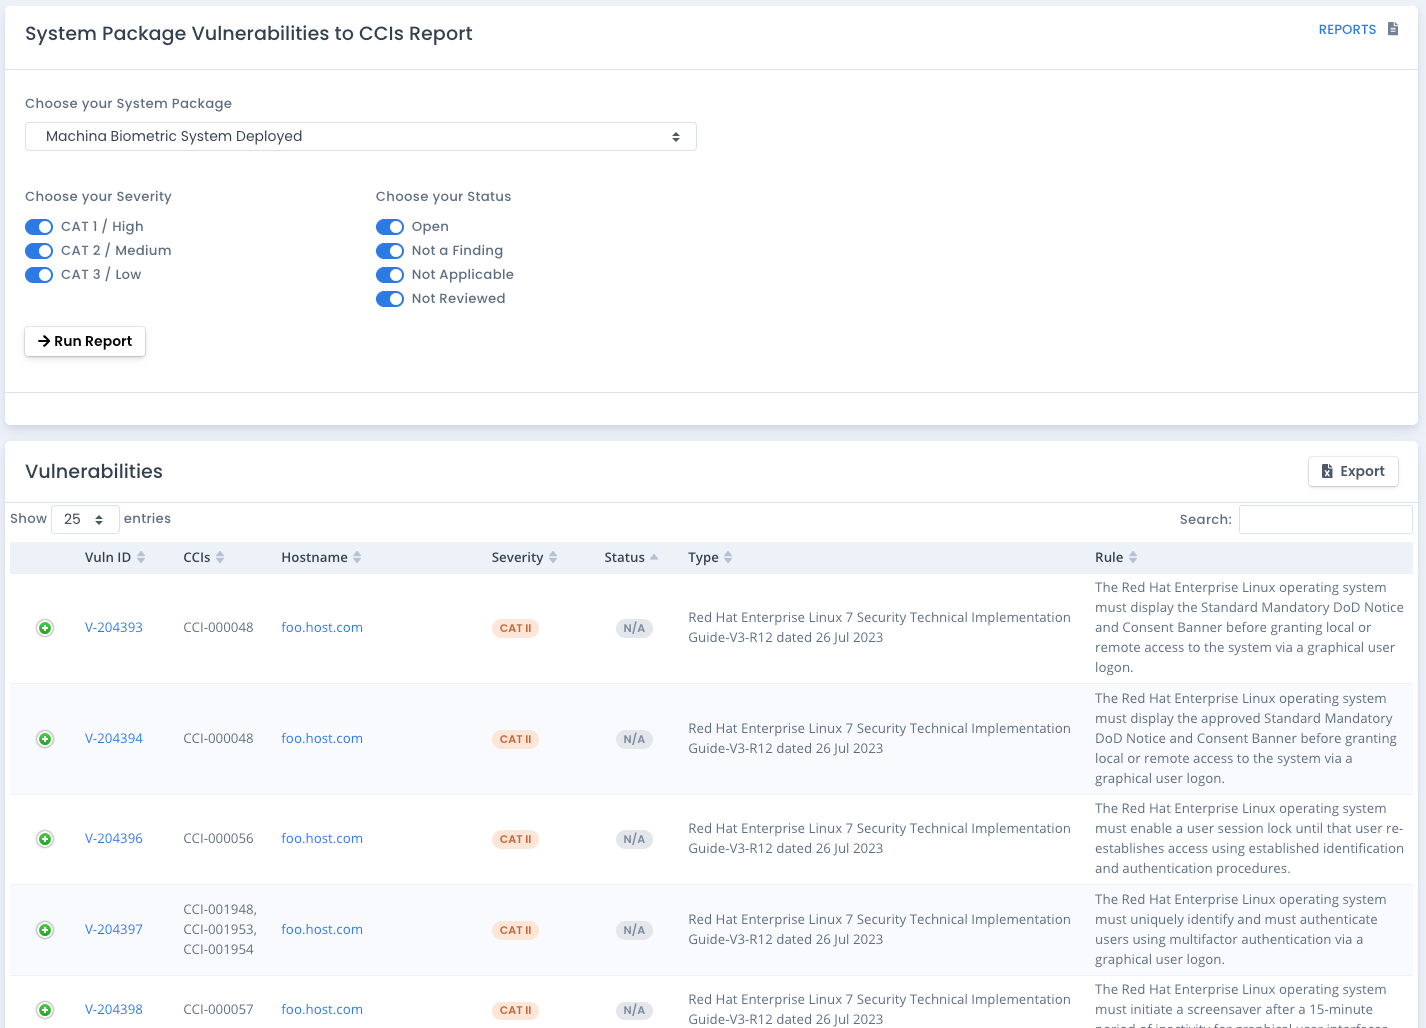Open the REPORTS link
1426x1028 pixels.
1347,29
